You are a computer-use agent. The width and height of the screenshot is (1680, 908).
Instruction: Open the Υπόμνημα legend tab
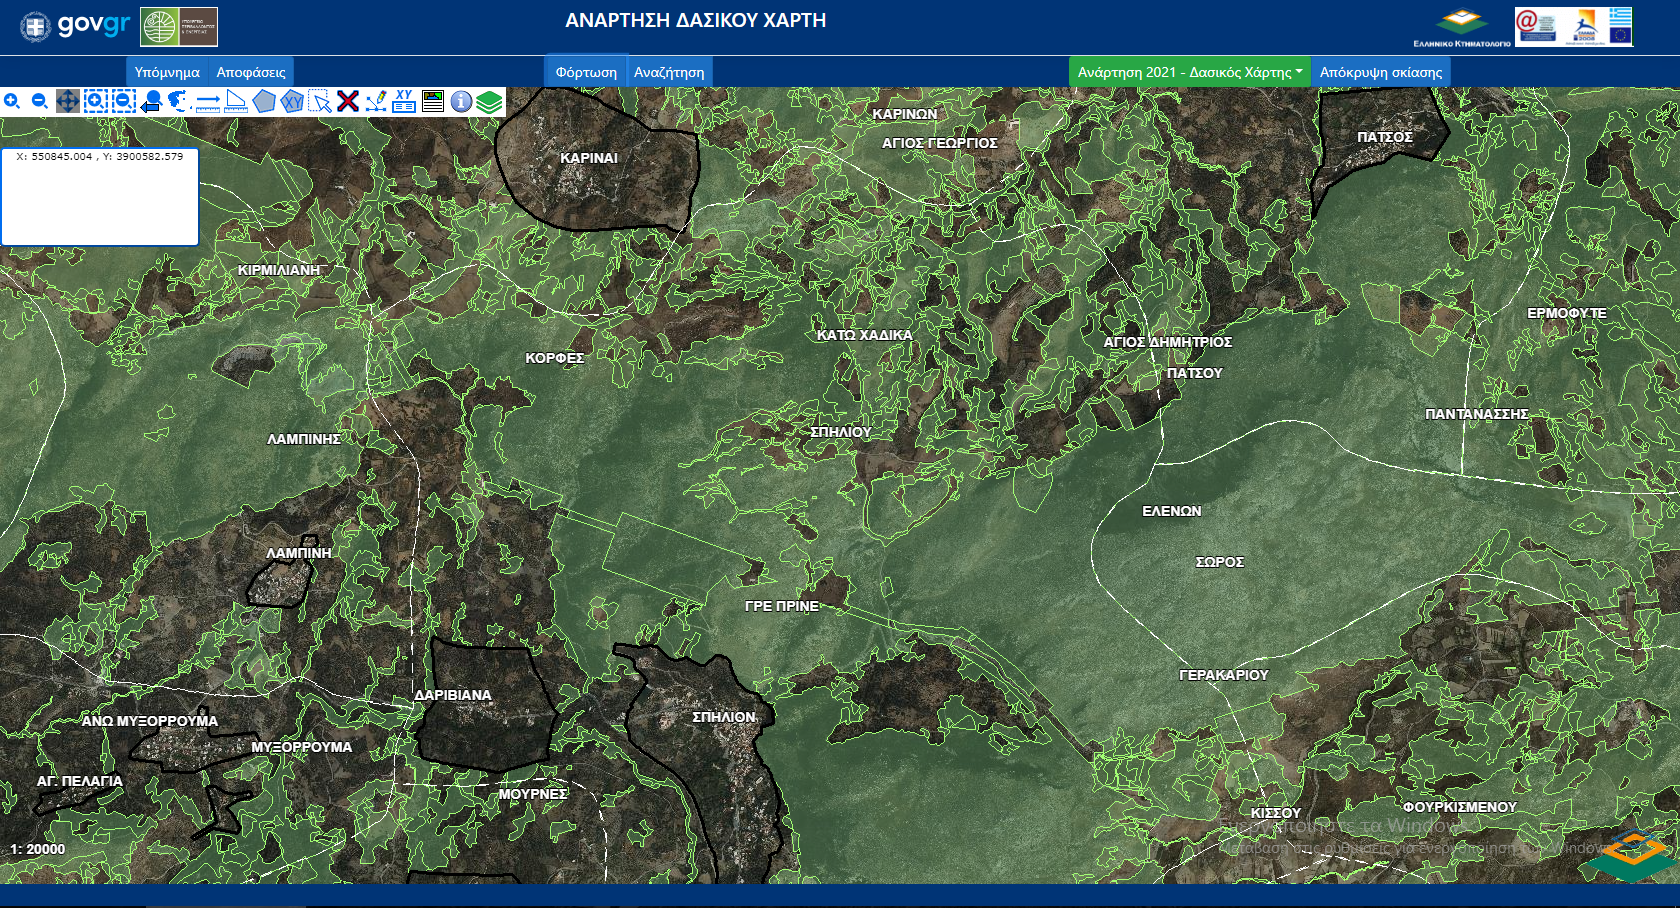coord(167,72)
